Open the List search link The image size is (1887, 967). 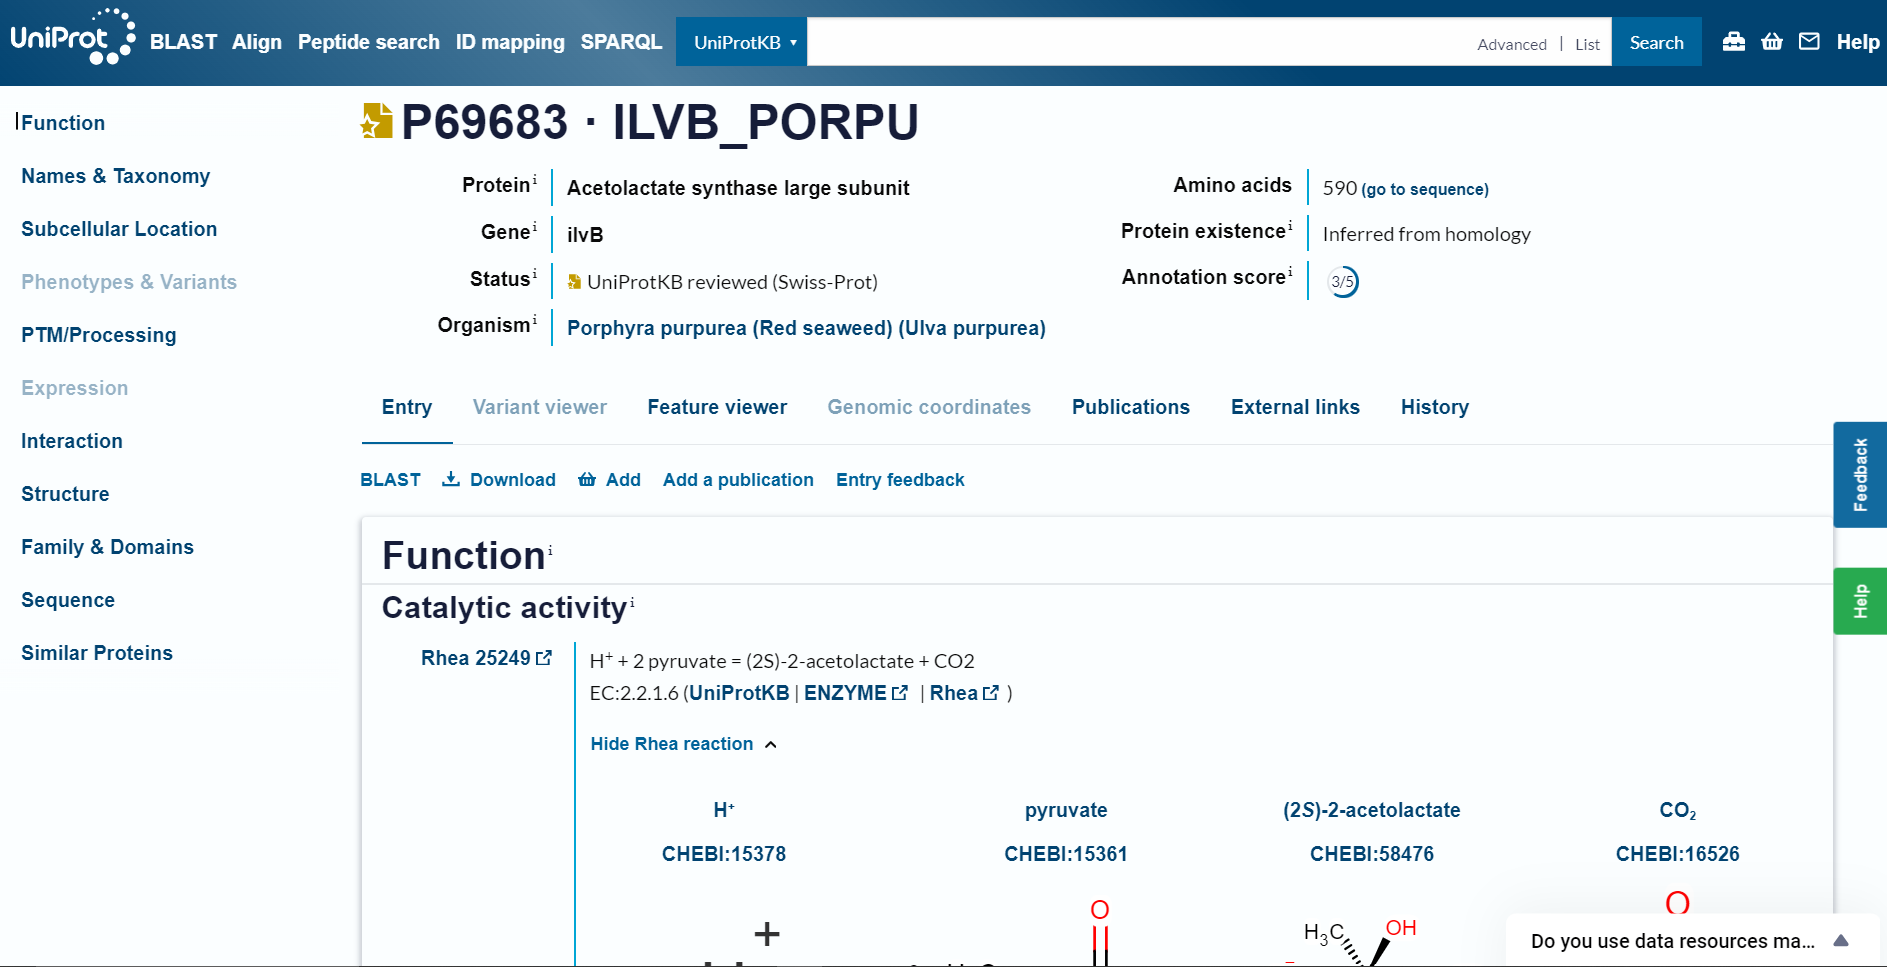[x=1587, y=44]
